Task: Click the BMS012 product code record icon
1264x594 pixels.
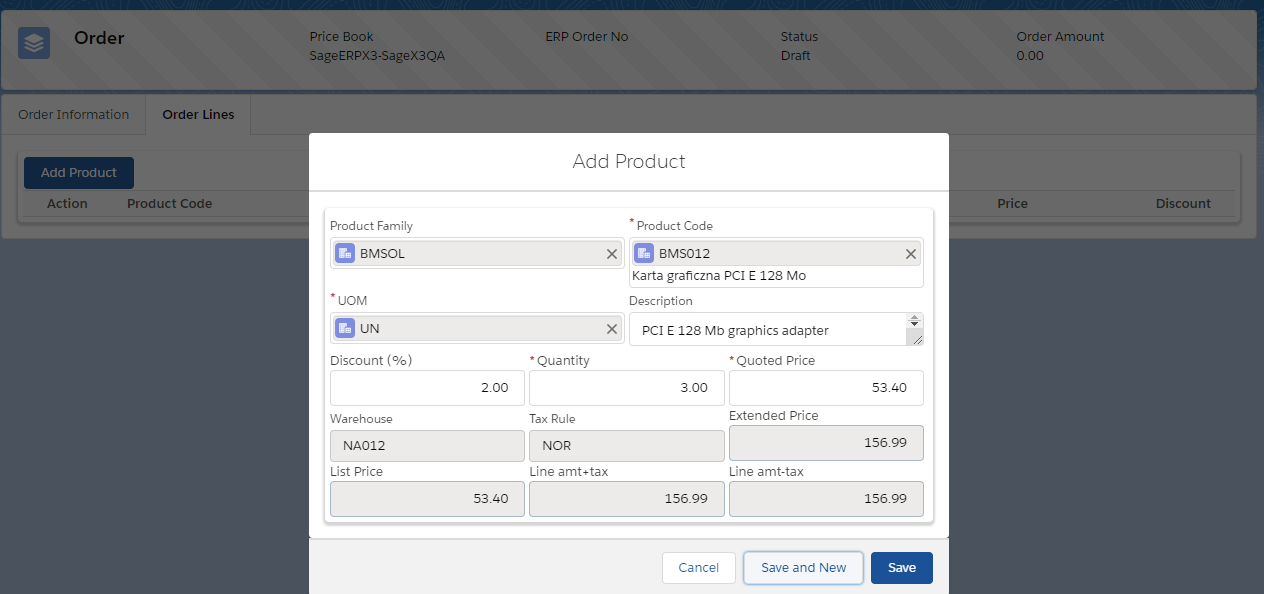Action: (643, 254)
